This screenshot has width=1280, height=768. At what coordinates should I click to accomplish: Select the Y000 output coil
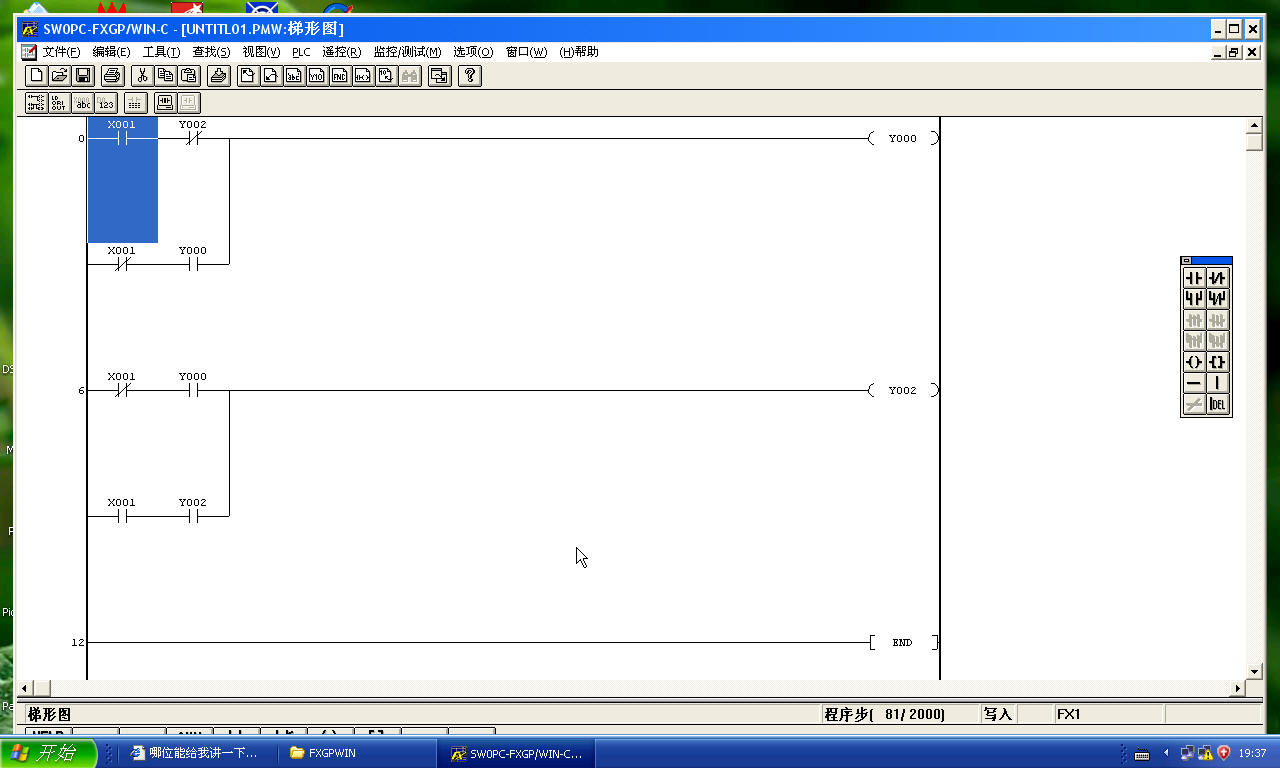tap(903, 139)
